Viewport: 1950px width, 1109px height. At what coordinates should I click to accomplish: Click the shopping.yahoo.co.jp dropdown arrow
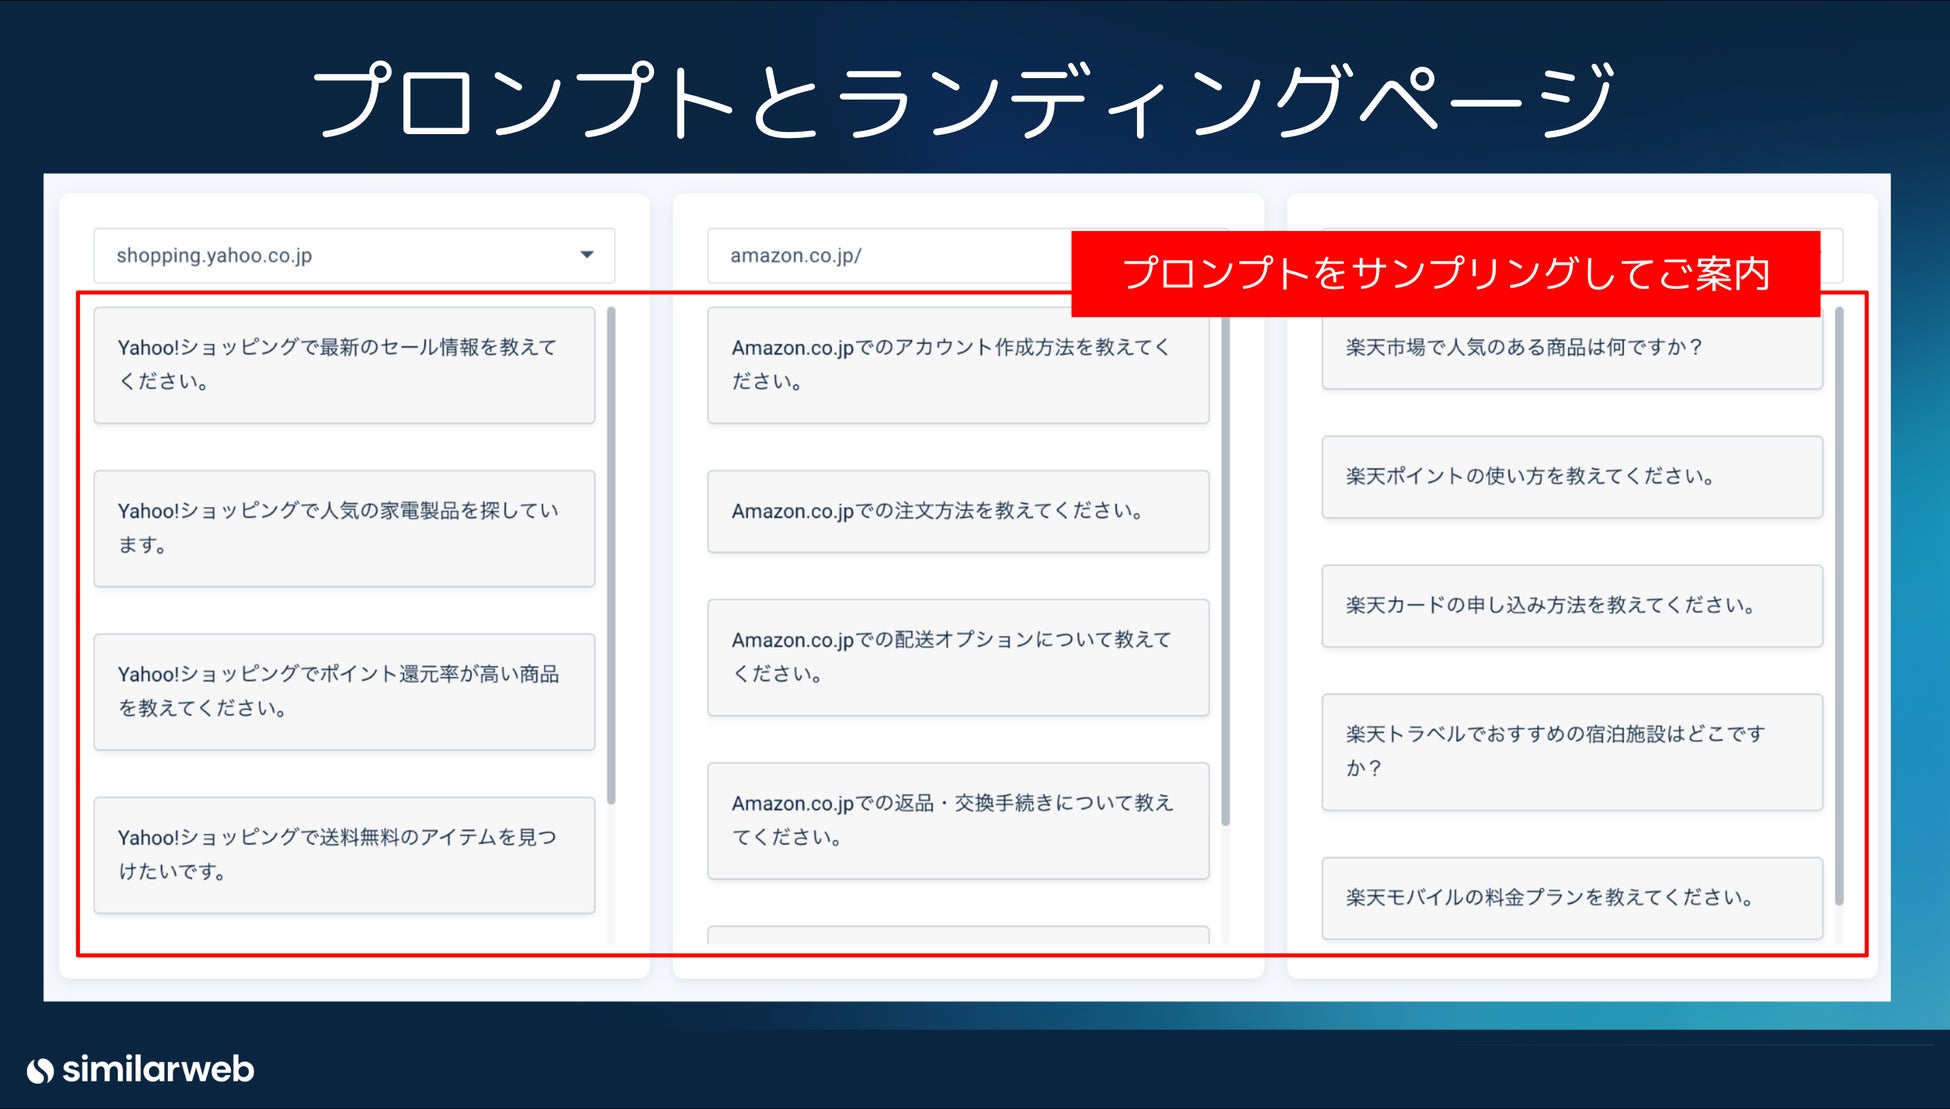coord(587,255)
